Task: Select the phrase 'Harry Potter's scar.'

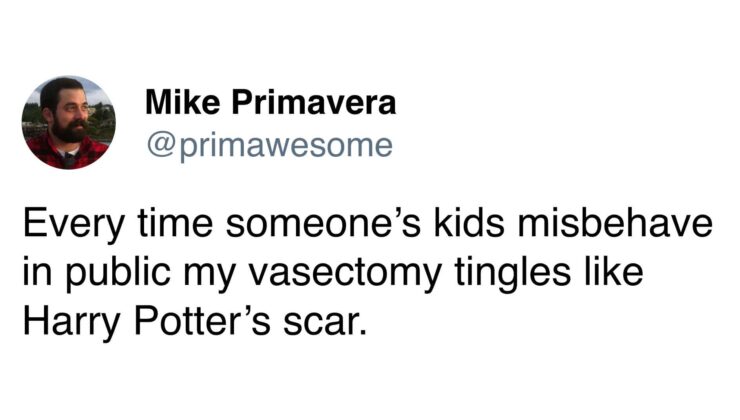Action: tap(194, 323)
